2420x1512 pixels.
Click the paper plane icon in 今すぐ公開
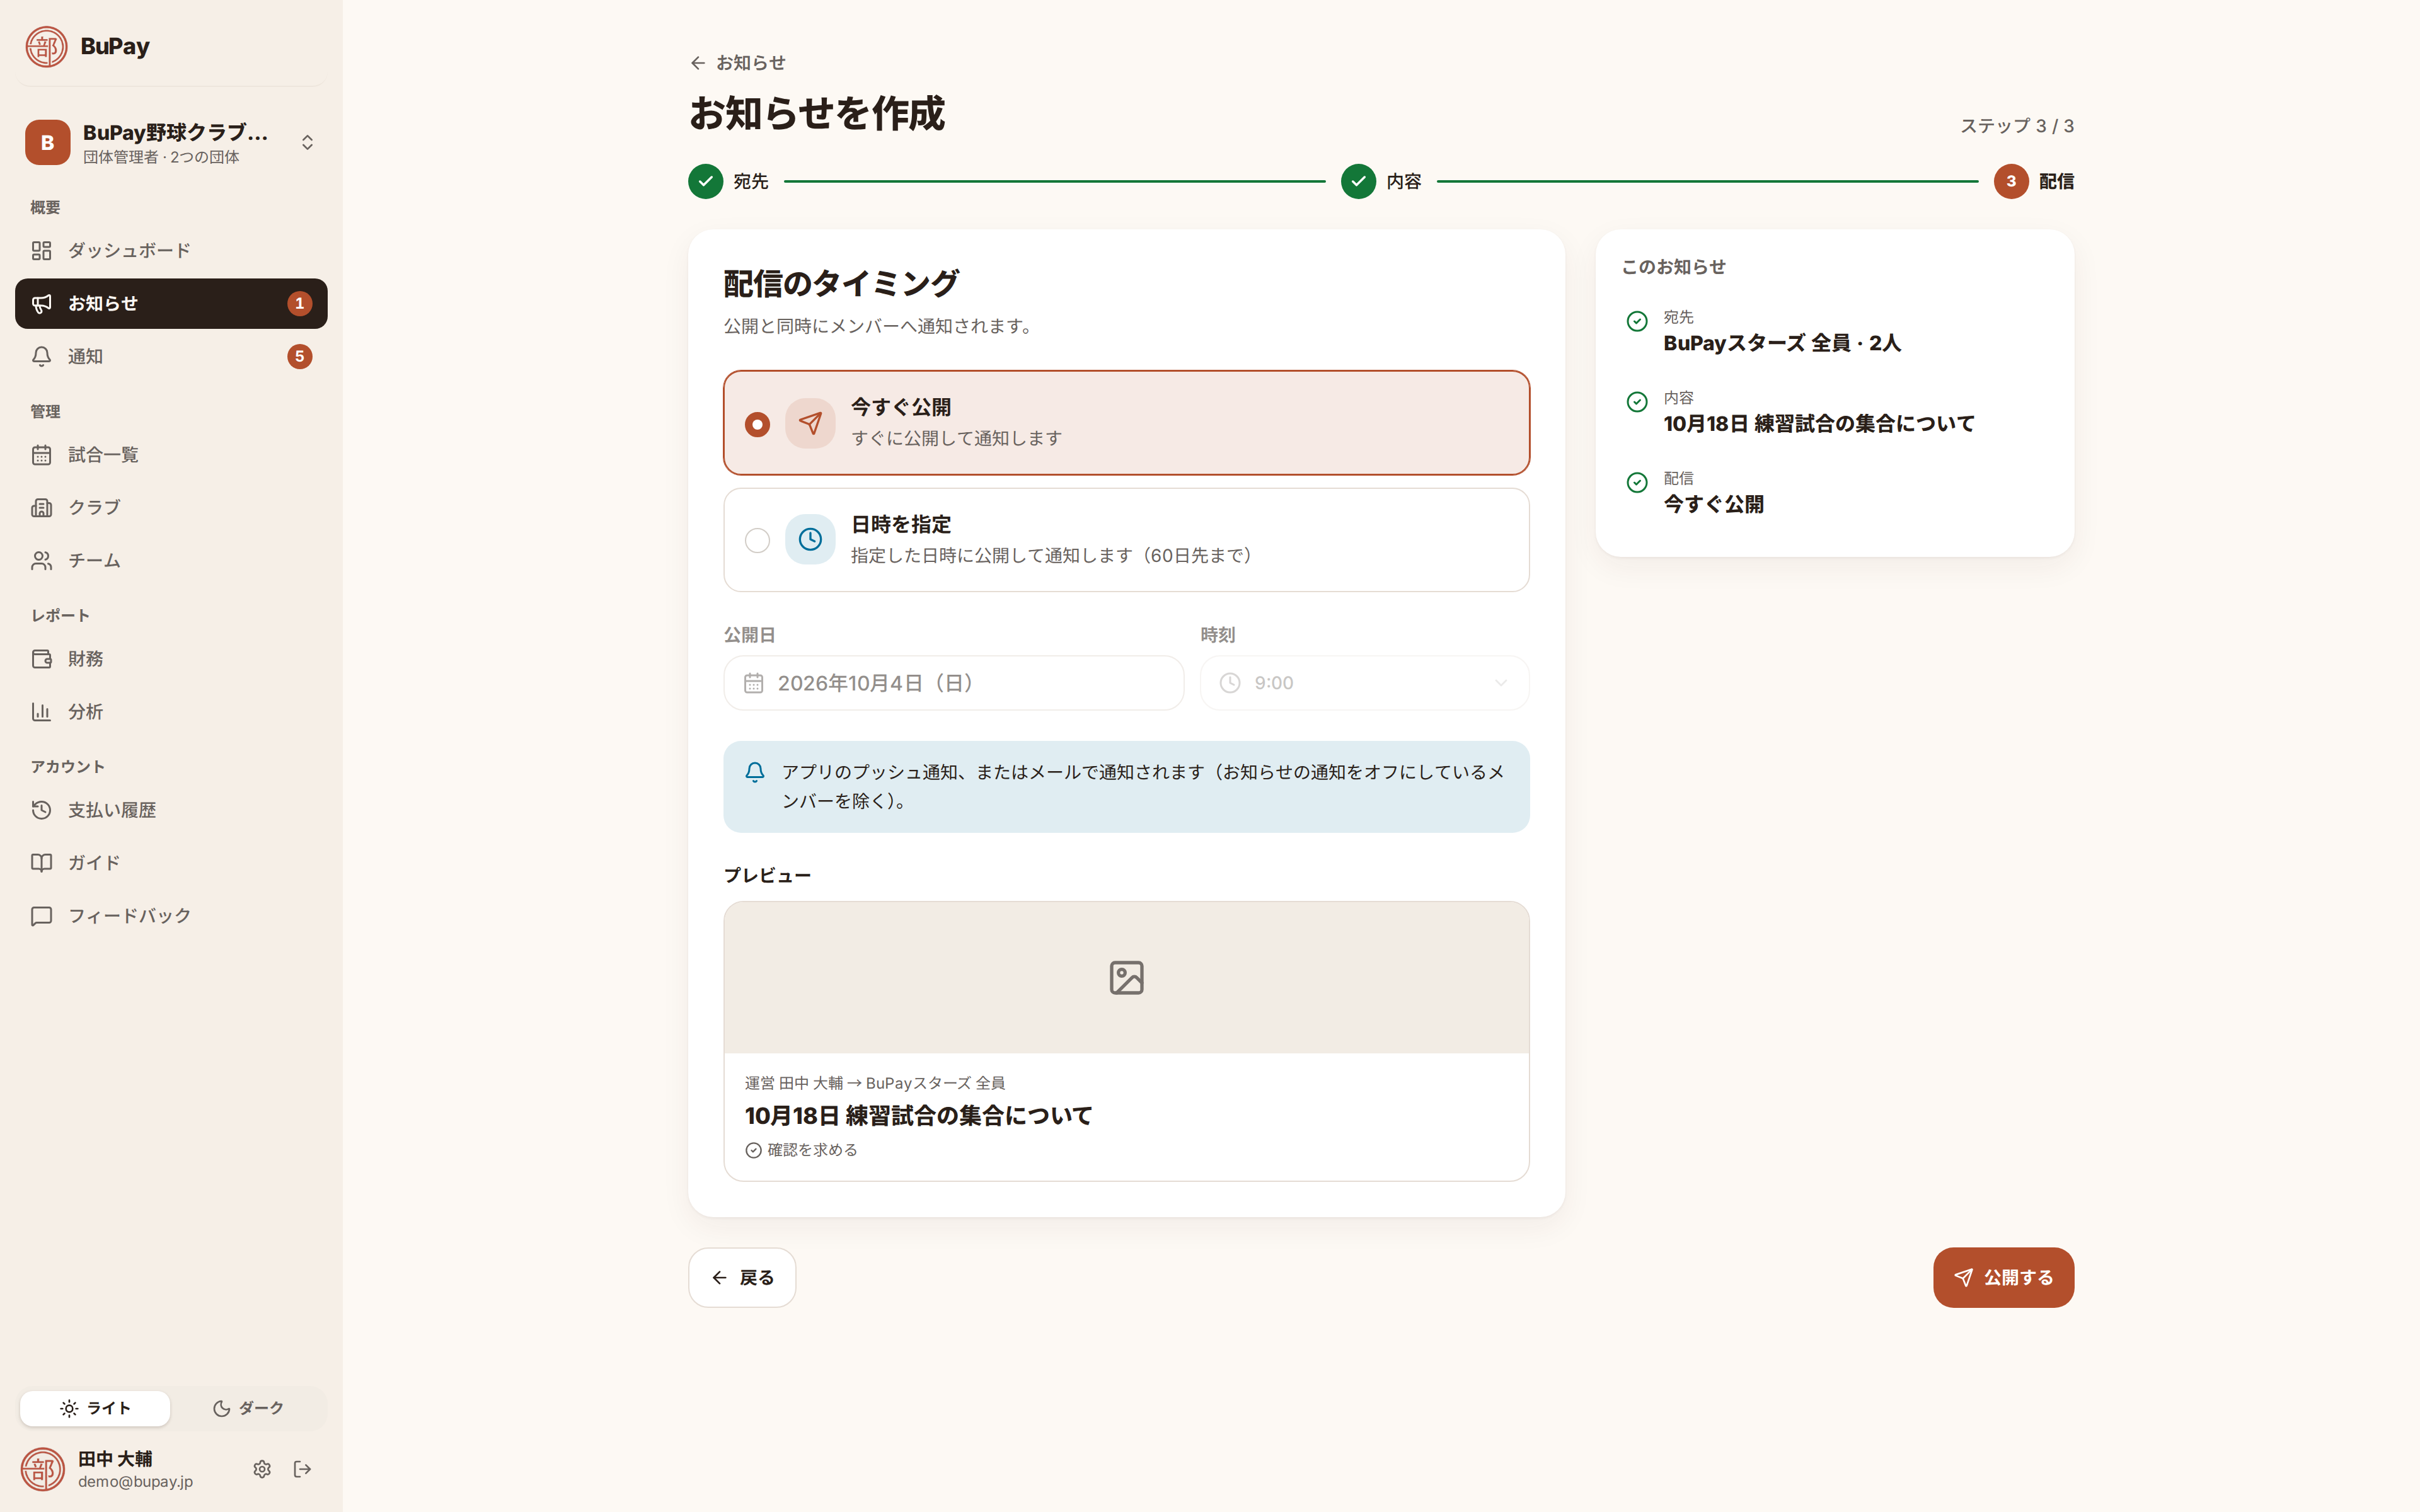click(810, 423)
